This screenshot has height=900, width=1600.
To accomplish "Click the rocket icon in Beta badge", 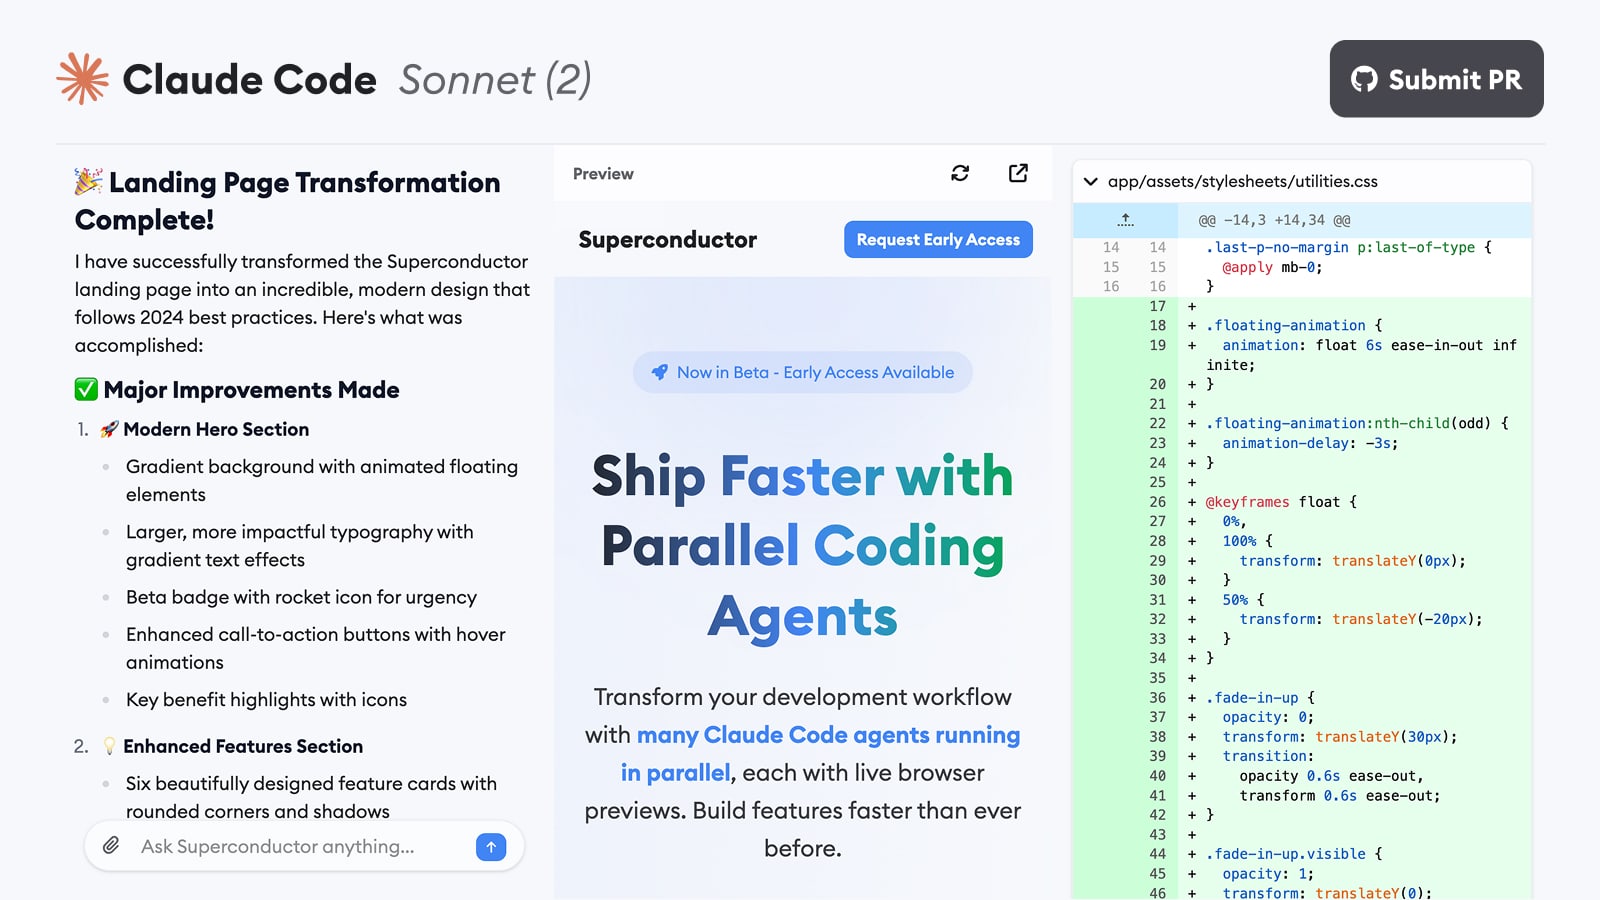I will coord(659,372).
